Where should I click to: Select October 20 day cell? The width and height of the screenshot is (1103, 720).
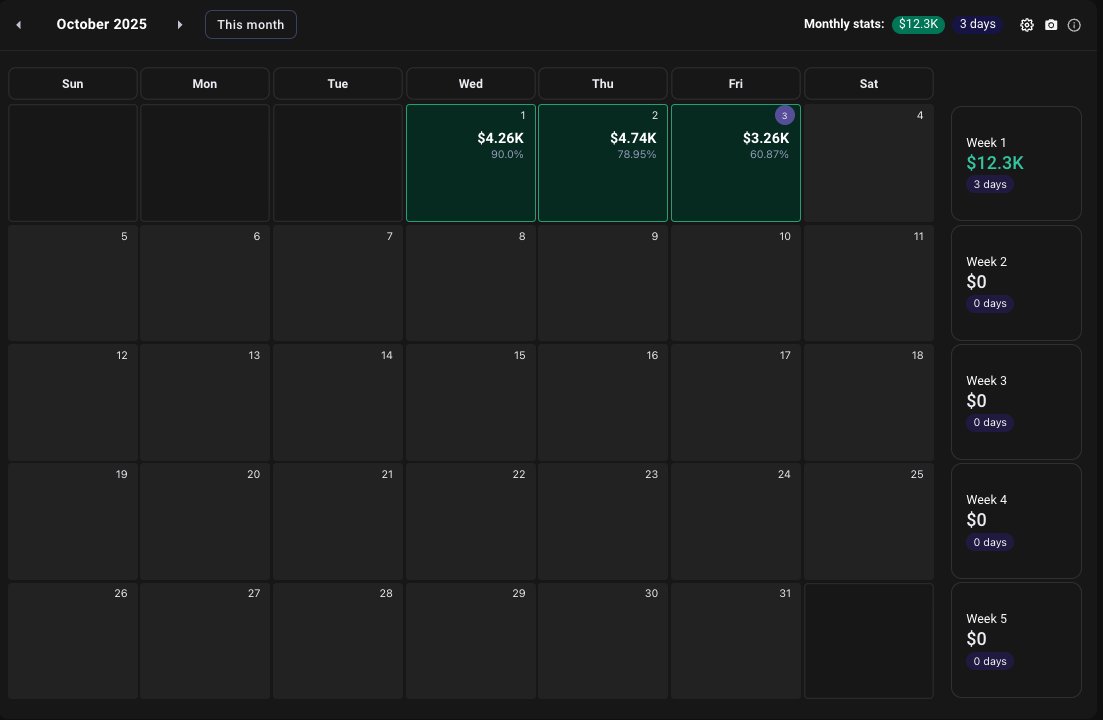coord(205,521)
